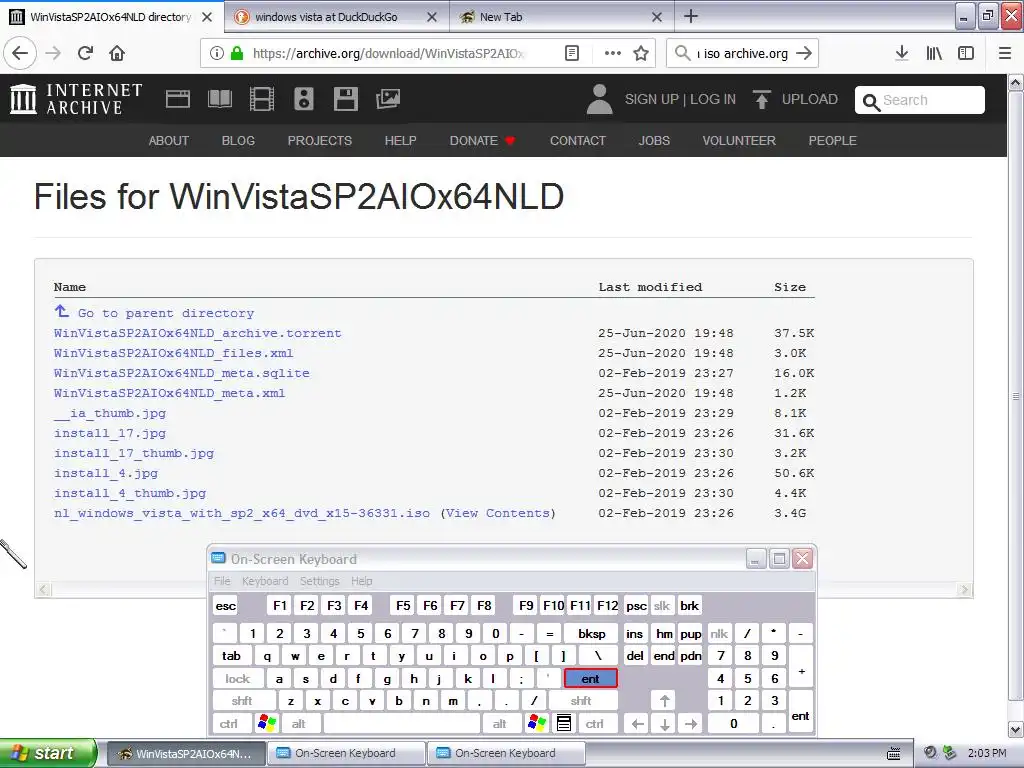Open the PROJECTS nav item

320,140
